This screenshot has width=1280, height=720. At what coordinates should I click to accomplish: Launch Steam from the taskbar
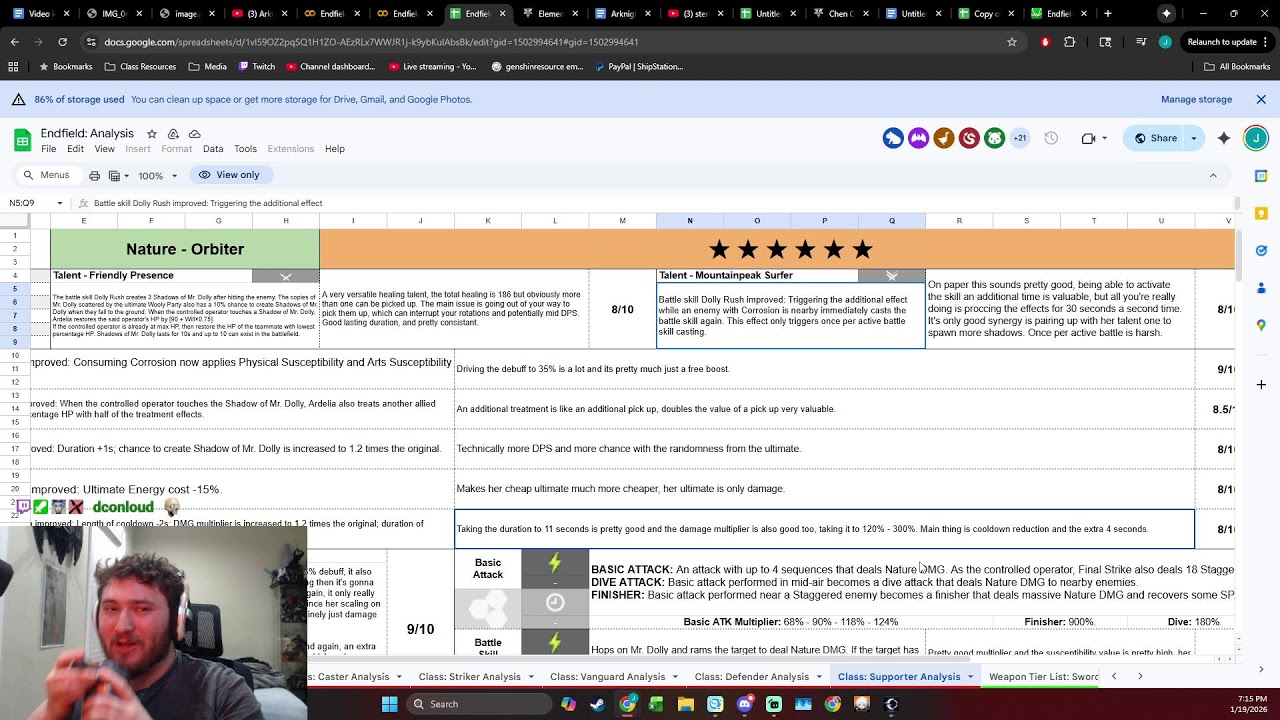pyautogui.click(x=597, y=704)
